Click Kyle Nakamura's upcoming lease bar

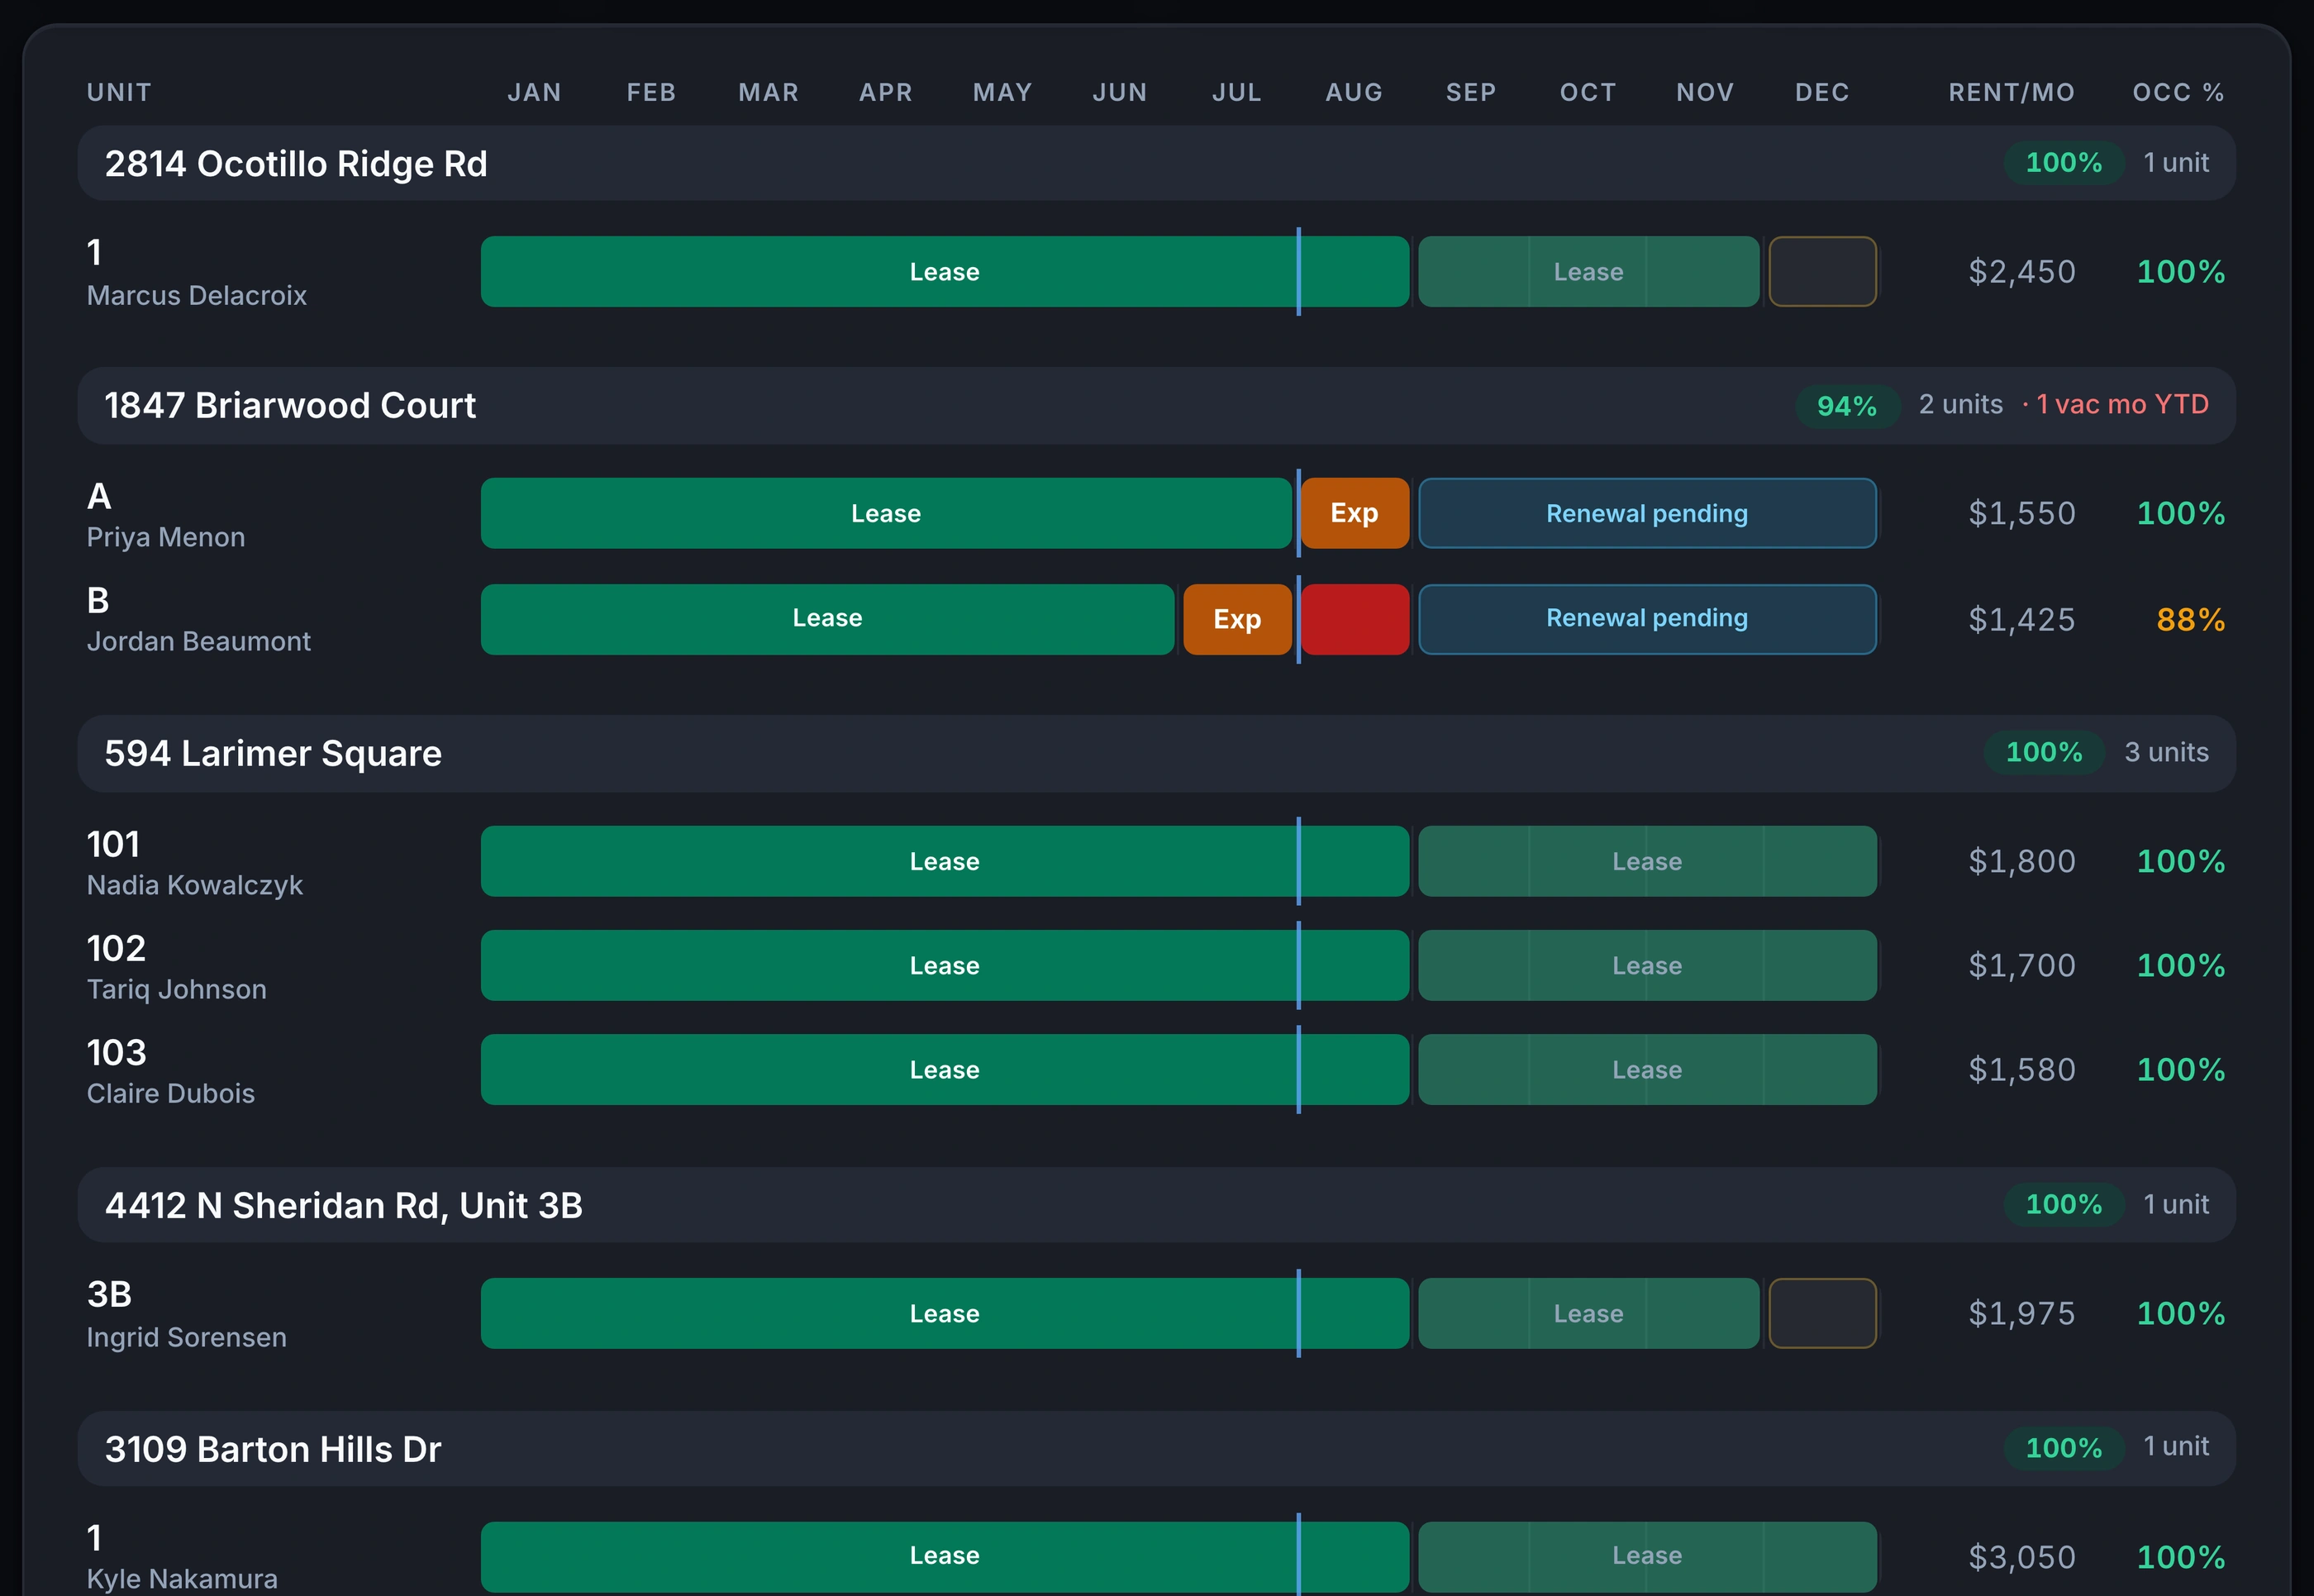[1647, 1556]
